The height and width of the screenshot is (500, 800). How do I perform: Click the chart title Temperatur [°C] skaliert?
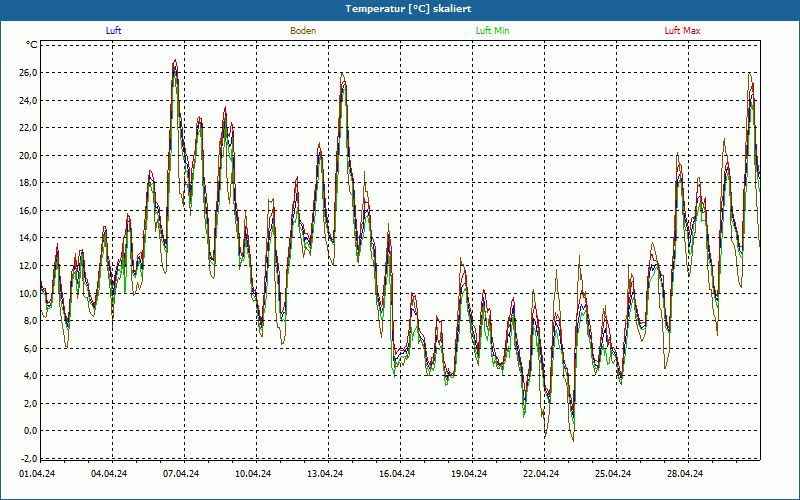tap(408, 9)
